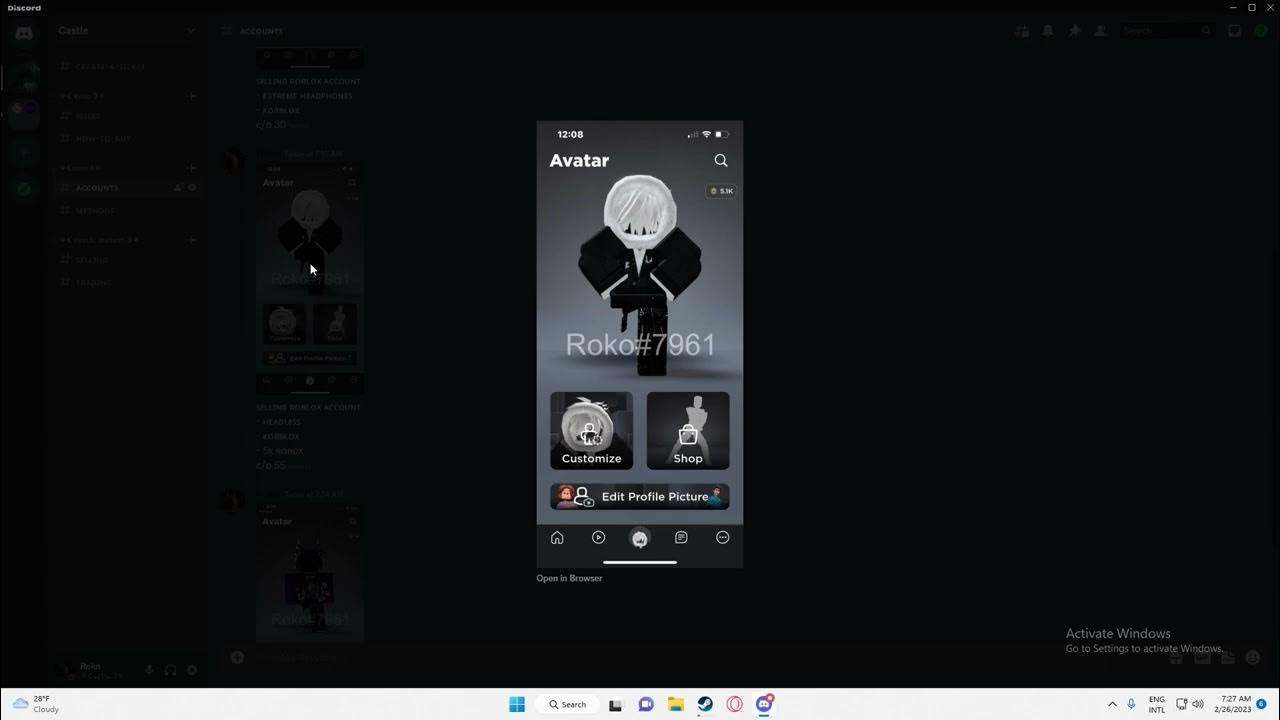Click the Discord Search field in the header
The image size is (1280, 720).
click(1167, 31)
